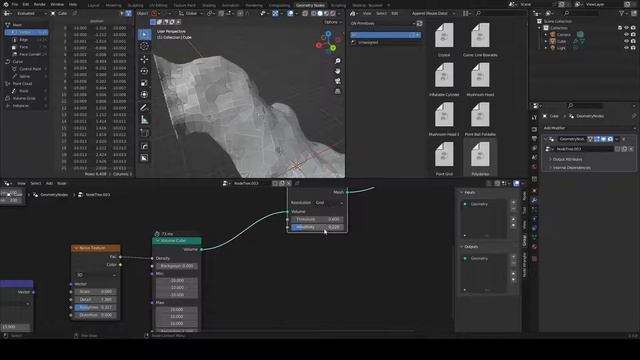
Task: Select the Measure tool in viewport toolbar
Action: 144,120
